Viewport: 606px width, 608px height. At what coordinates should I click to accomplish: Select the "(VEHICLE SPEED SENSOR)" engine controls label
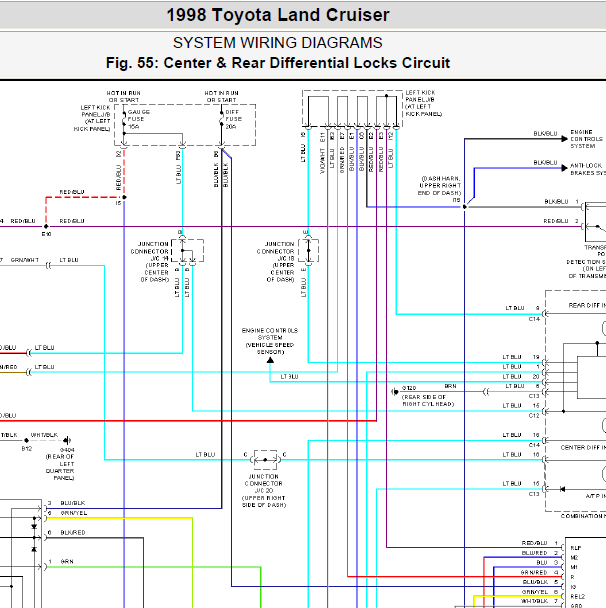[270, 348]
